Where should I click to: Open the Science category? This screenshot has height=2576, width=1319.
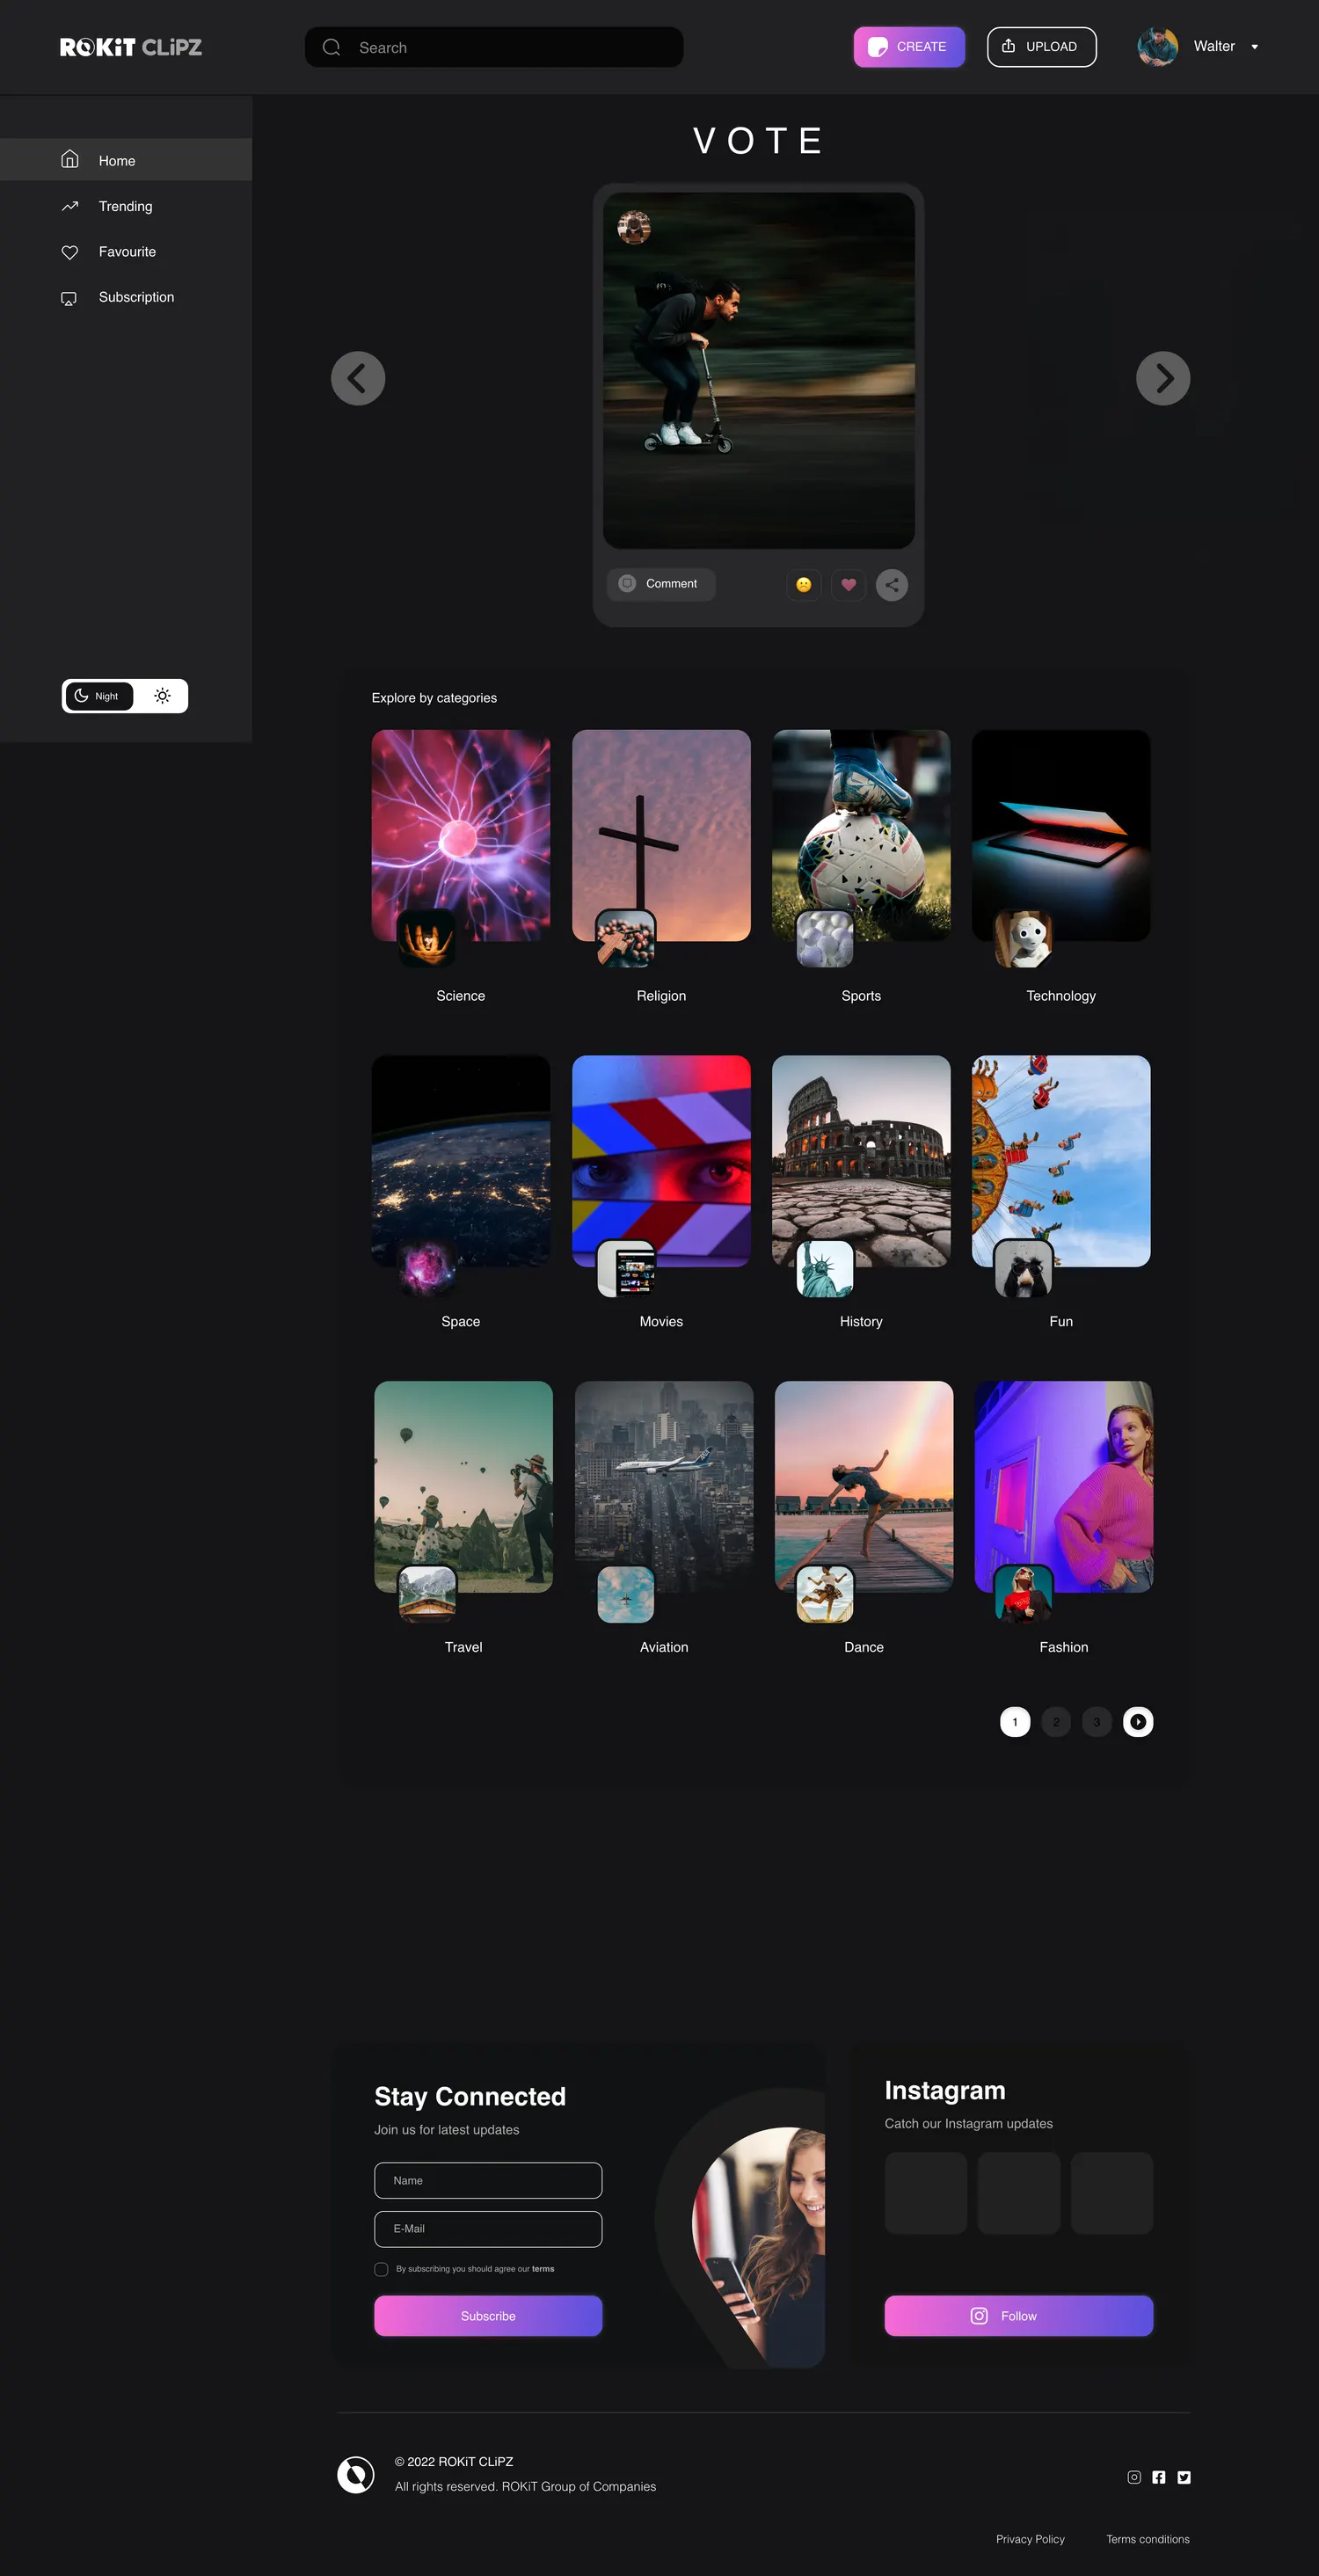point(461,835)
